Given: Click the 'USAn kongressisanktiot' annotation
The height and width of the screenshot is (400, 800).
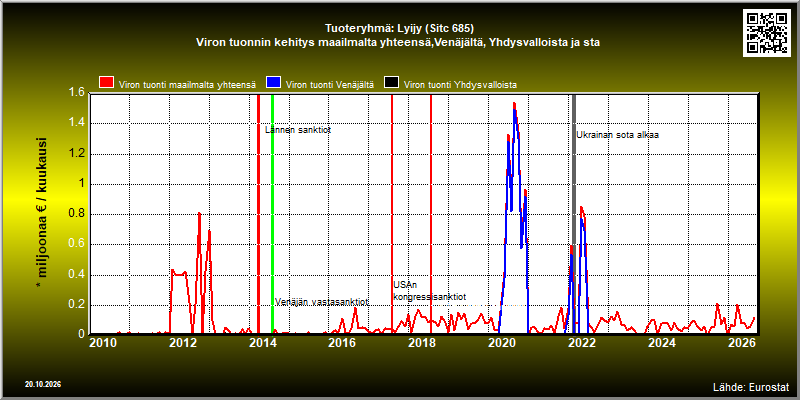Looking at the screenshot, I should tap(430, 291).
